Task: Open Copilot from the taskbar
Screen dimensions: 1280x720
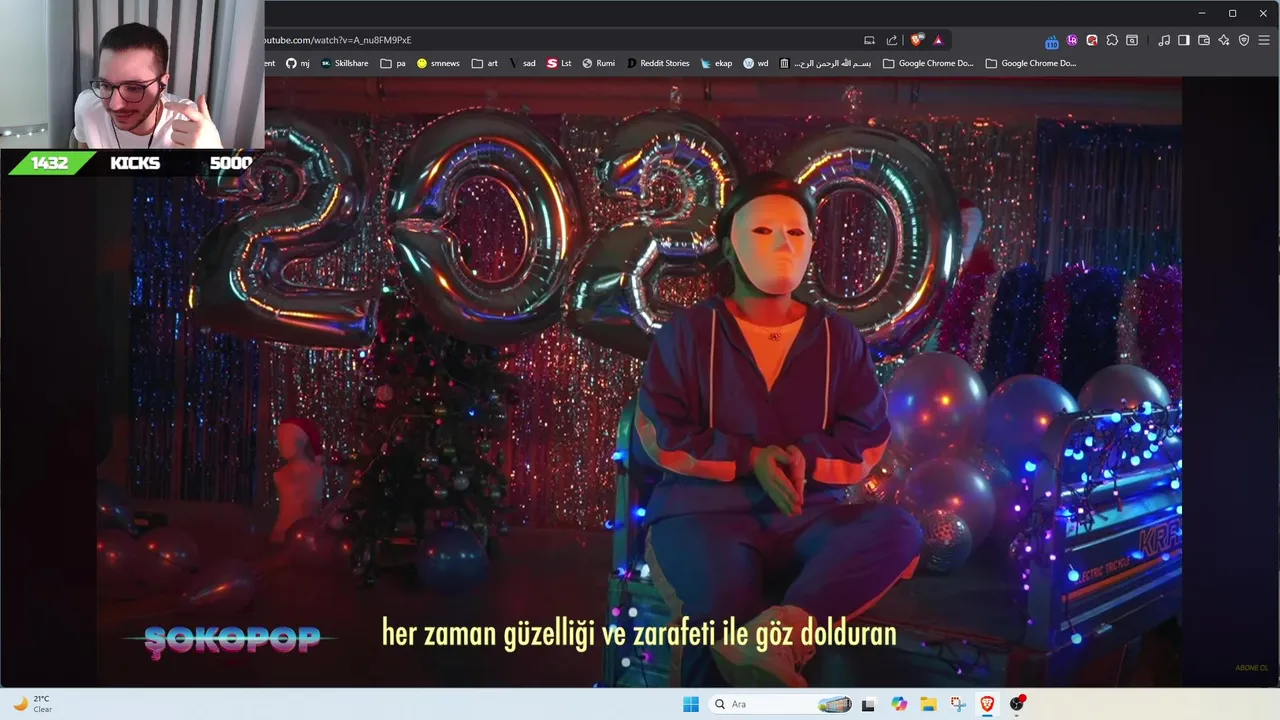Action: click(899, 704)
